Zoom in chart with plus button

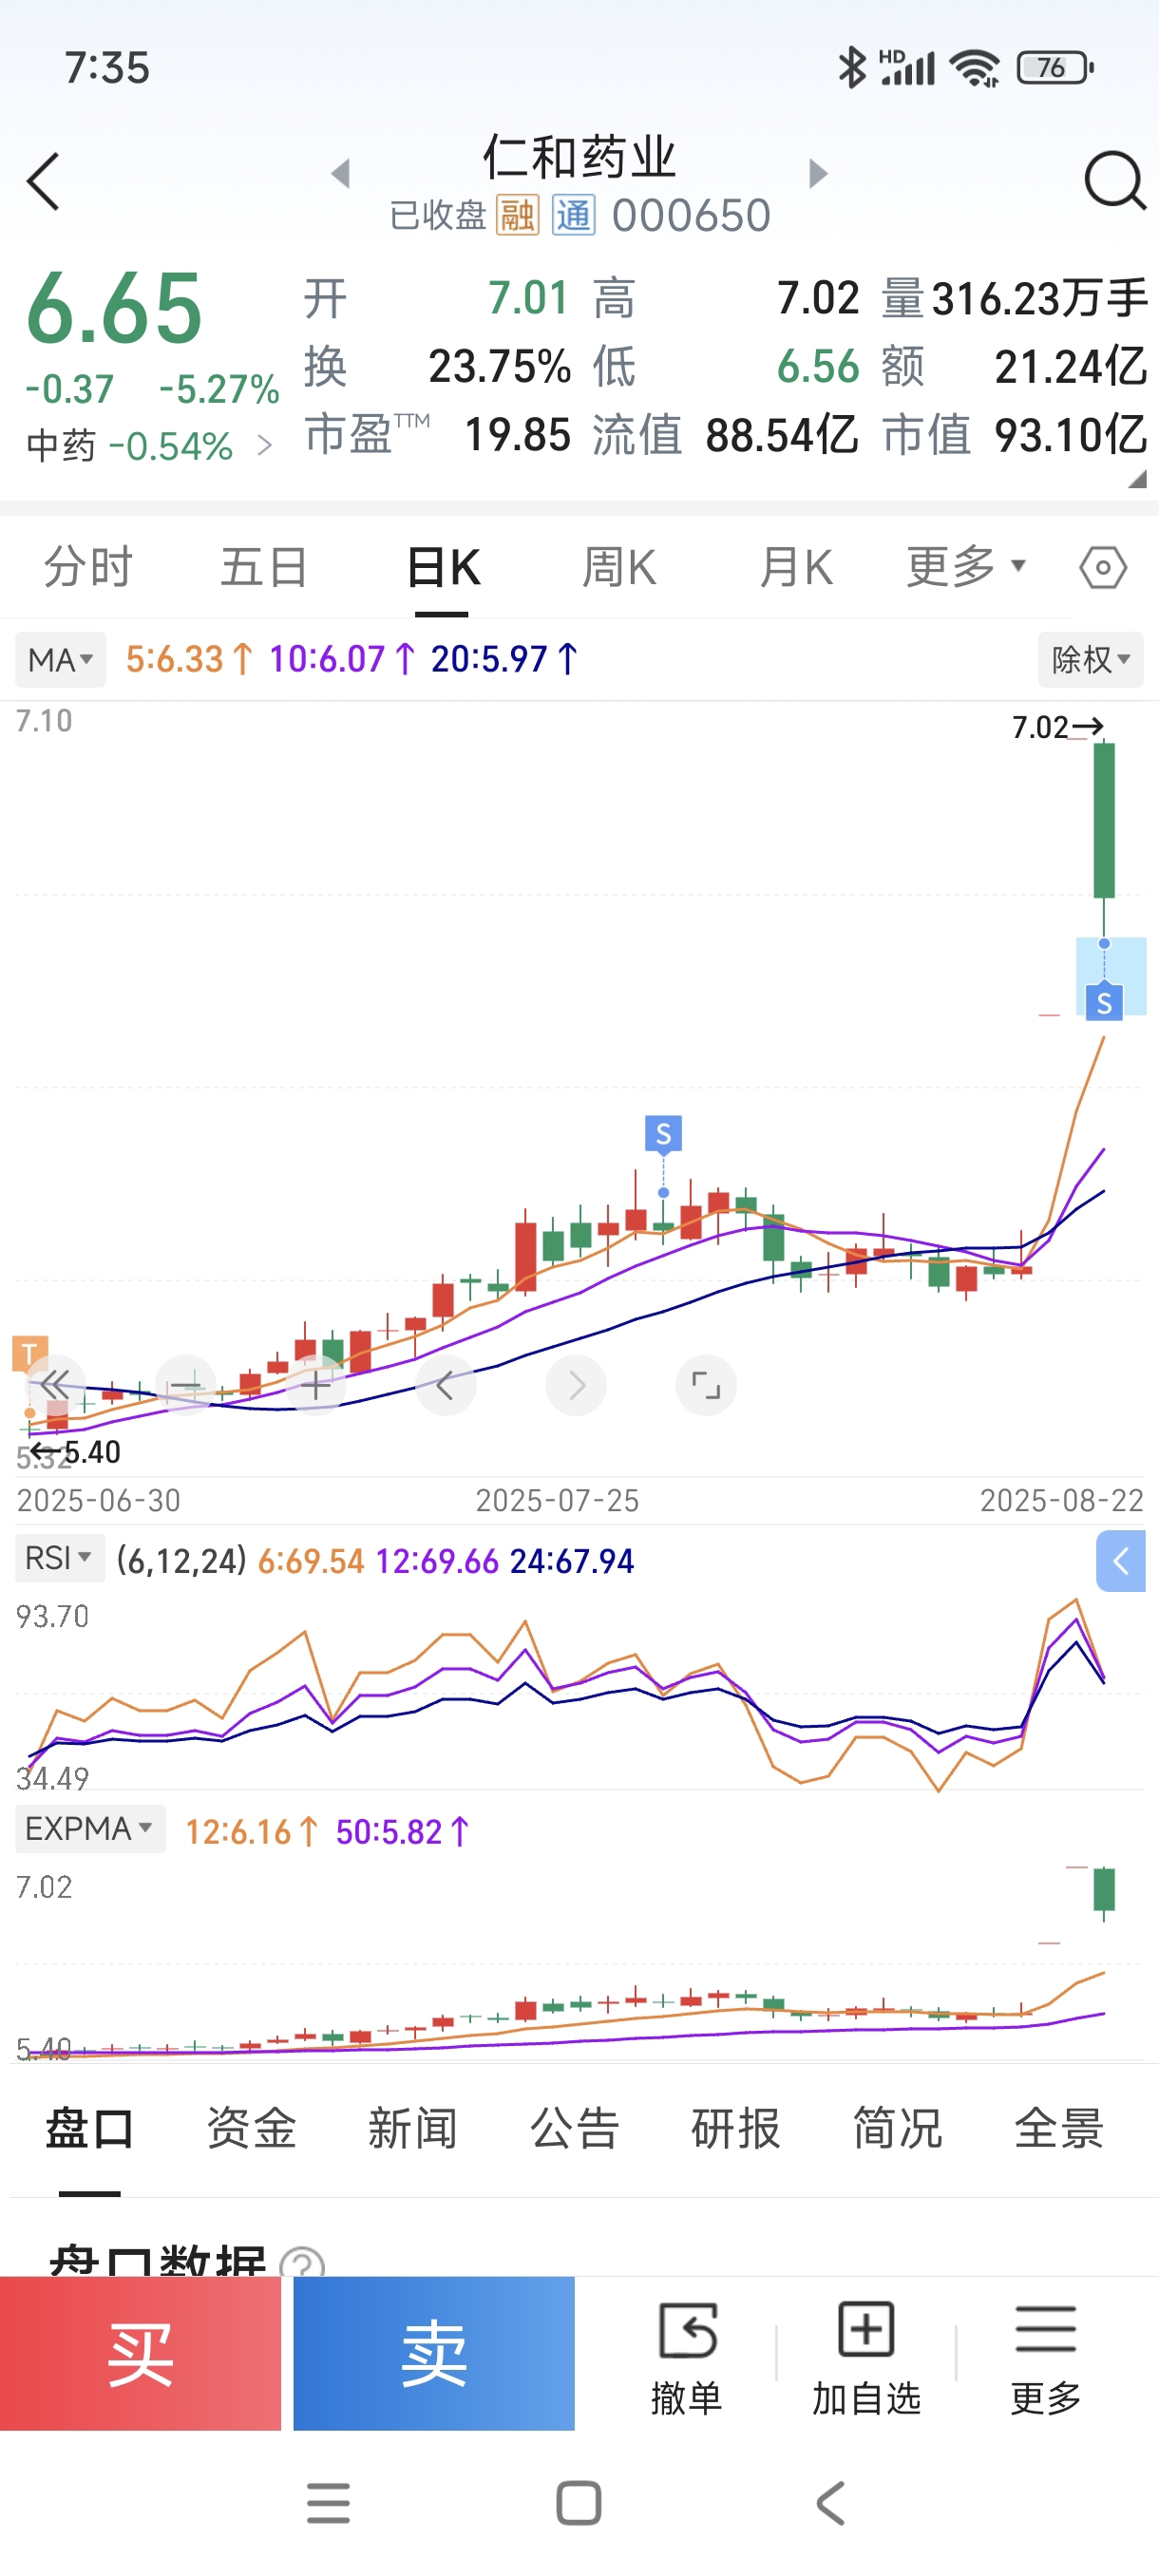pyautogui.click(x=316, y=1385)
